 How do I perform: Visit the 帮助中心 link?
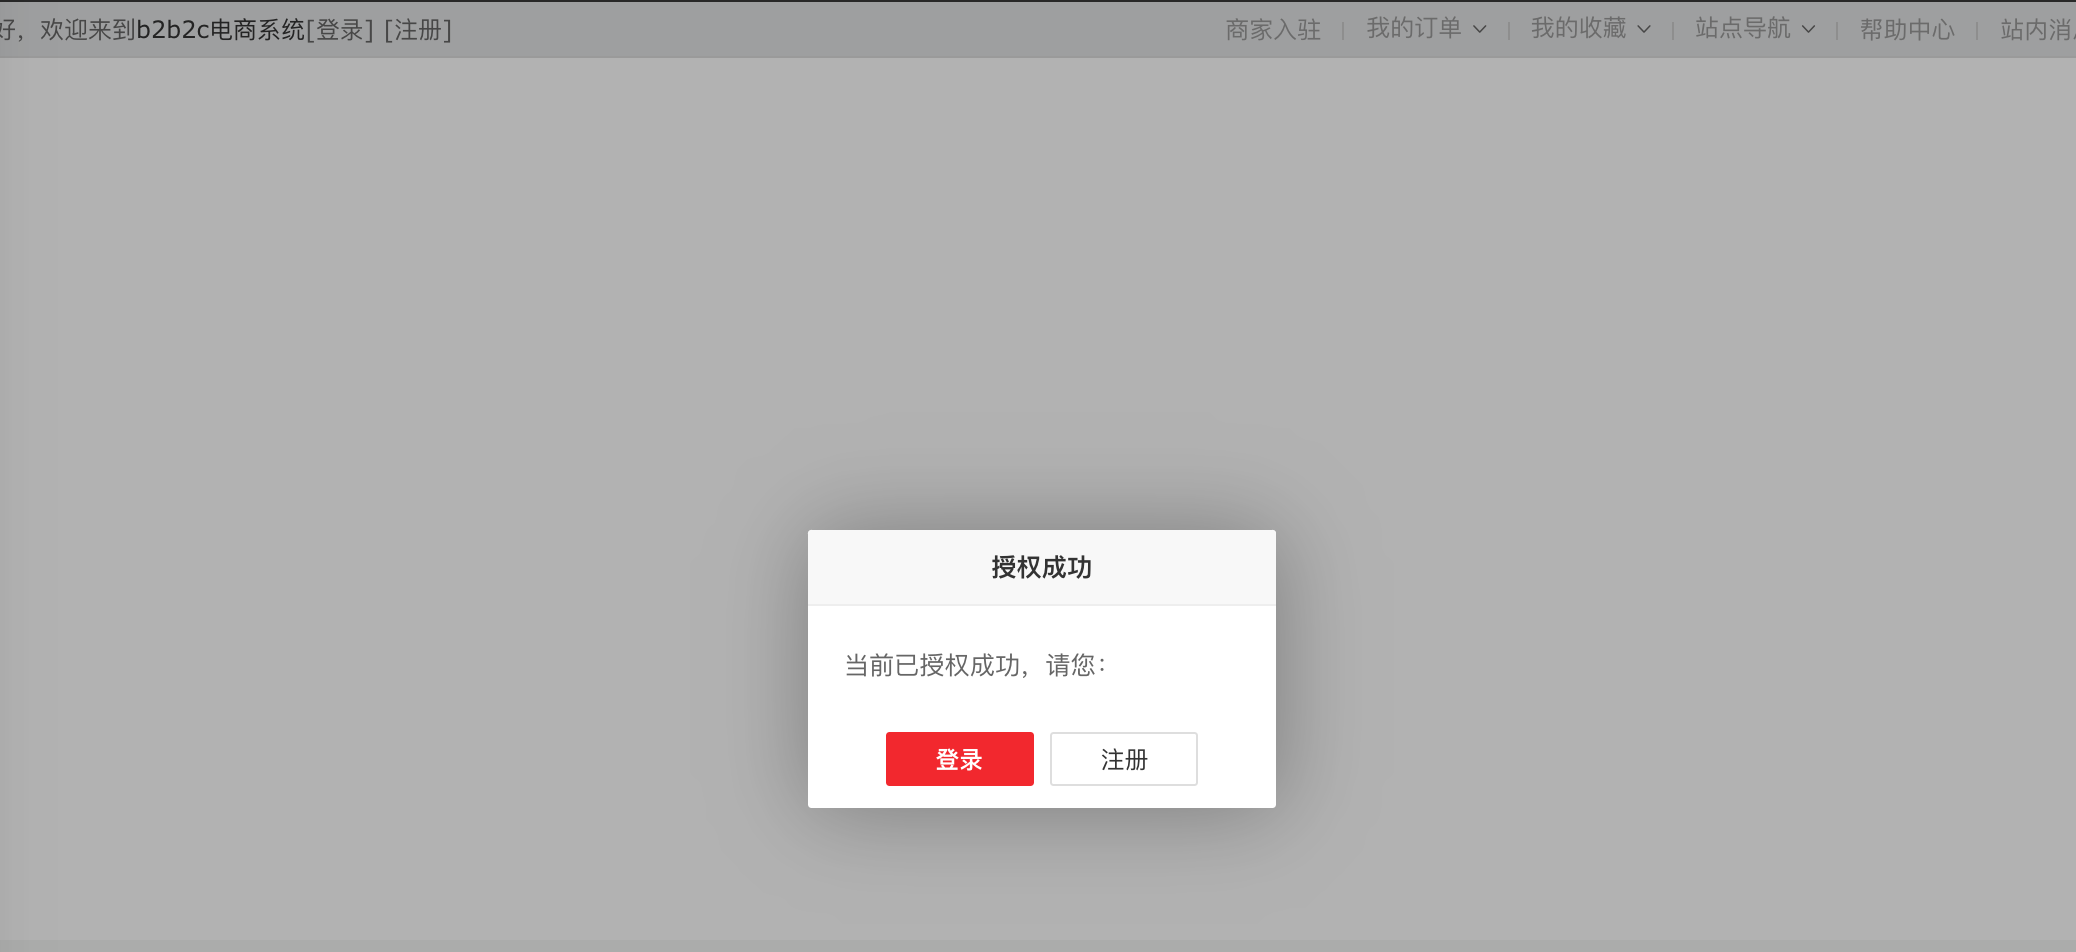[1907, 30]
